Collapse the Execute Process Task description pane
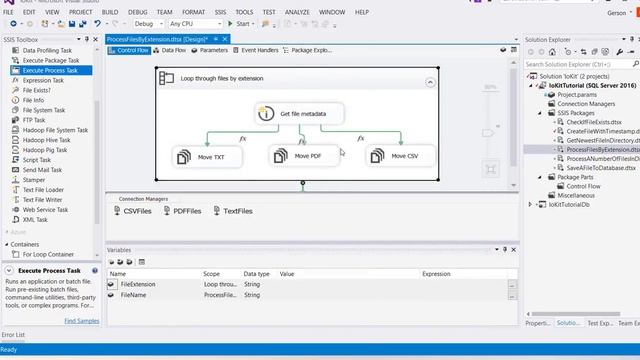The width and height of the screenshot is (640, 360). (x=9, y=271)
